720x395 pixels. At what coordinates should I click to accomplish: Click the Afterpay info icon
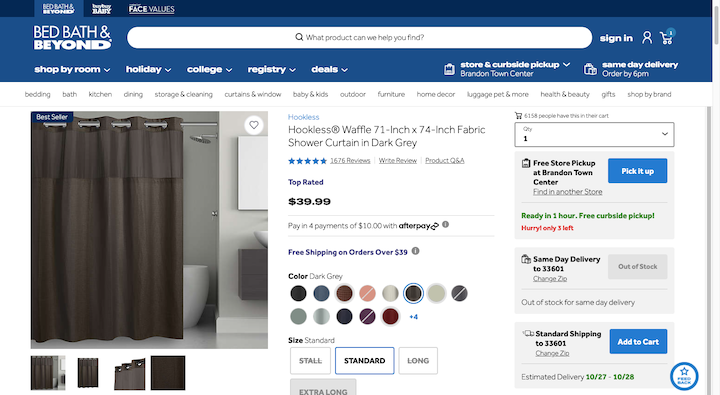pos(445,225)
